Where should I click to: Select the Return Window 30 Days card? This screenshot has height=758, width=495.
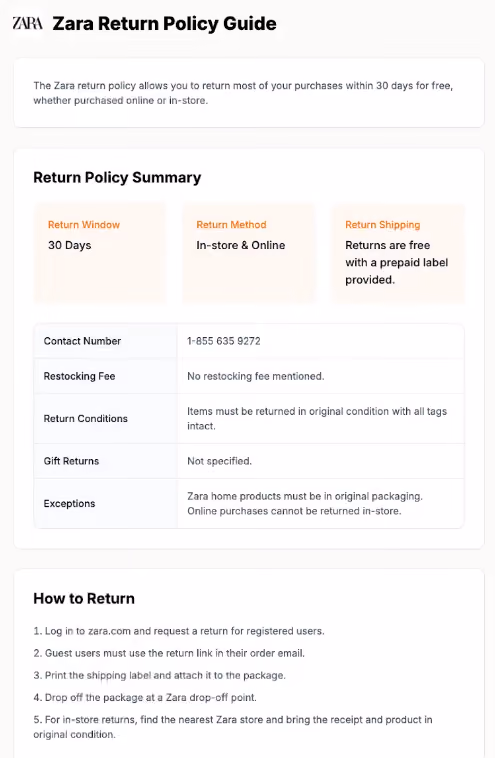click(x=100, y=253)
